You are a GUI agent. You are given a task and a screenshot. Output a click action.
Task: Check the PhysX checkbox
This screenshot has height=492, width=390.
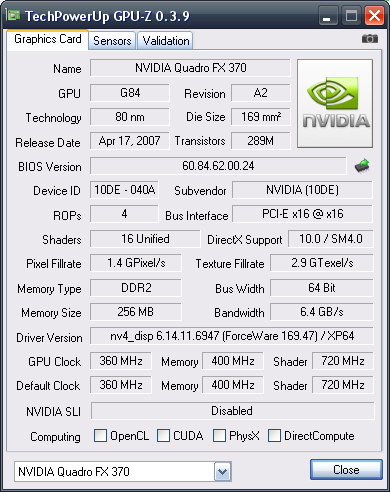[x=219, y=435]
